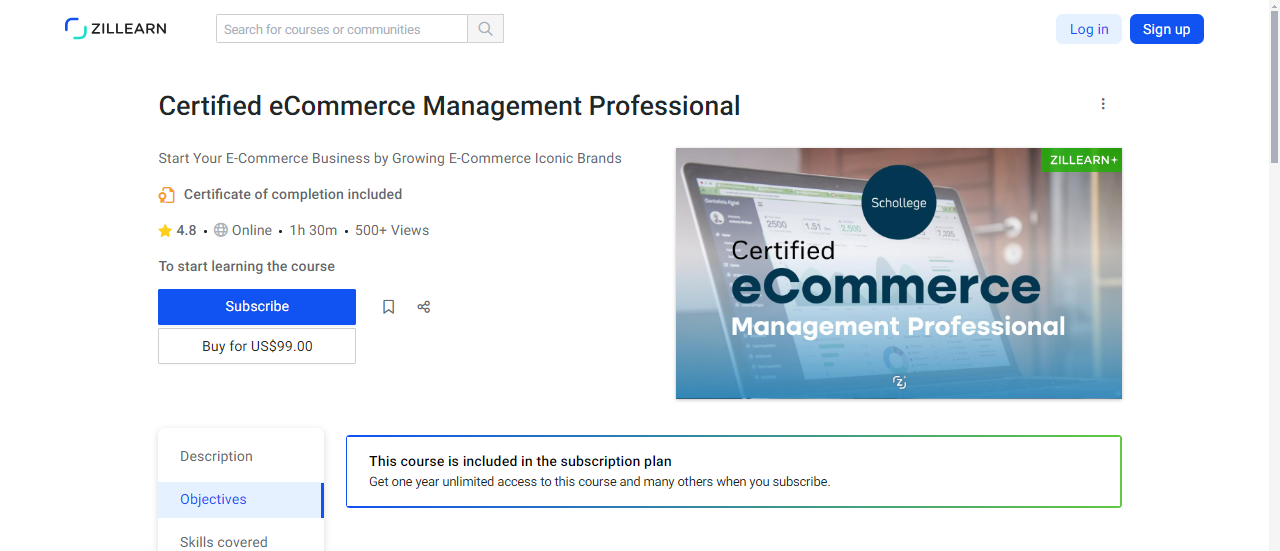This screenshot has width=1280, height=551.
Task: Bookmark this course with the bookmark icon
Action: pos(389,307)
